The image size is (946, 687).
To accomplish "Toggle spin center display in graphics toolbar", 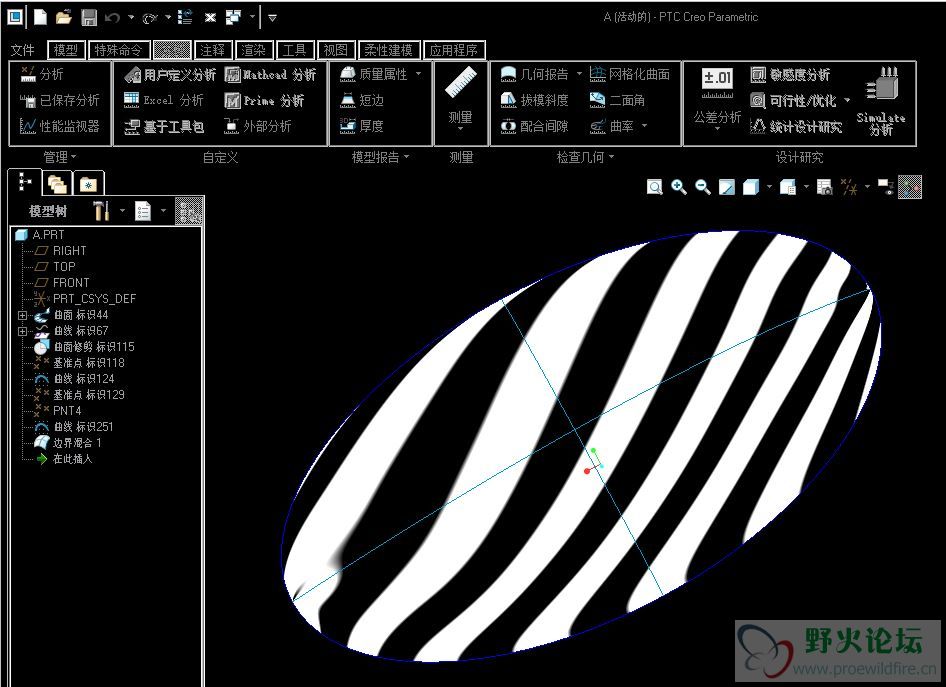I will (x=910, y=188).
